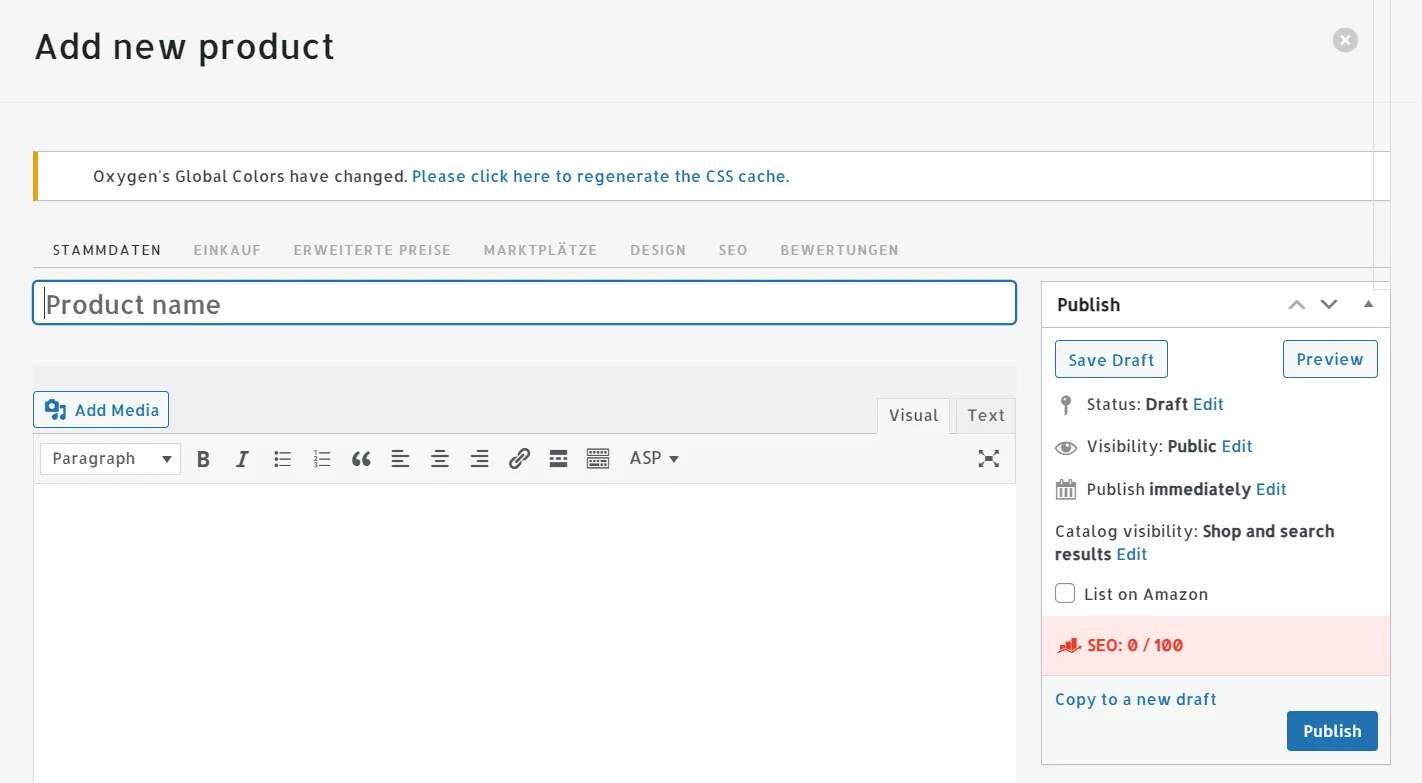Screen dimensions: 1422x783
Task: Open the ASP dropdown menu
Action: [654, 458]
